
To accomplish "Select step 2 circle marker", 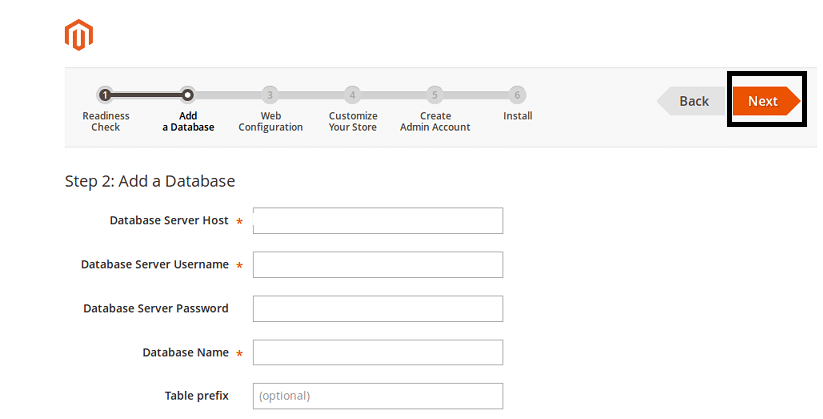I will pyautogui.click(x=187, y=95).
